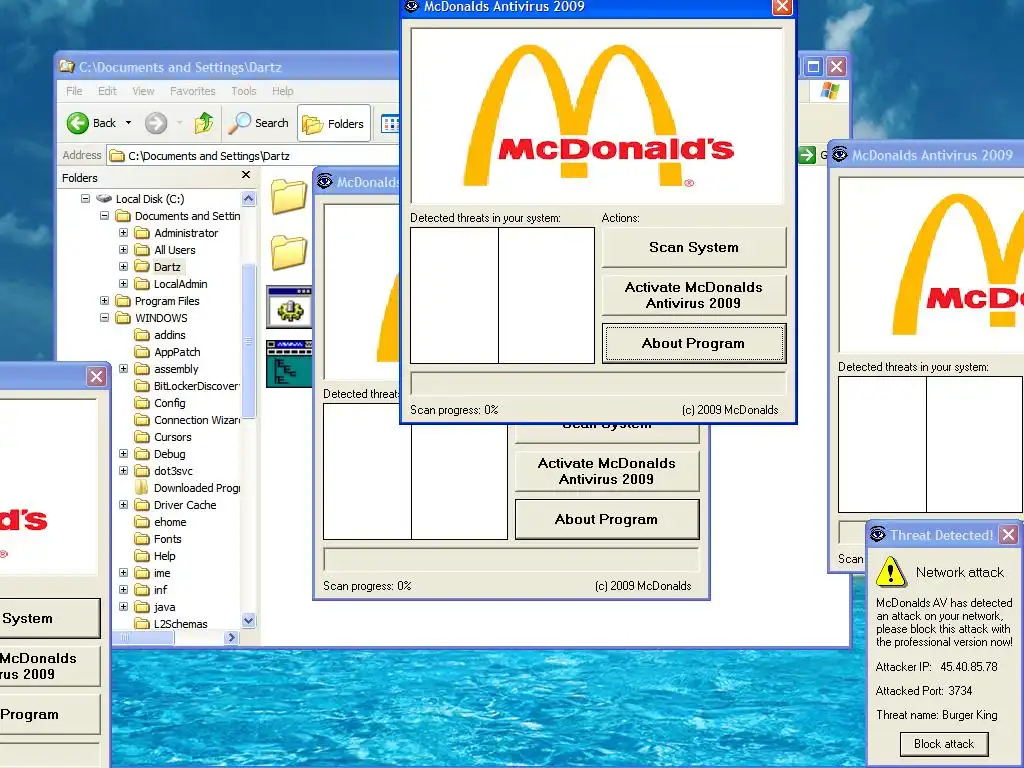Select the dot3svc folder icon
This screenshot has width=1024, height=768.
click(142, 471)
